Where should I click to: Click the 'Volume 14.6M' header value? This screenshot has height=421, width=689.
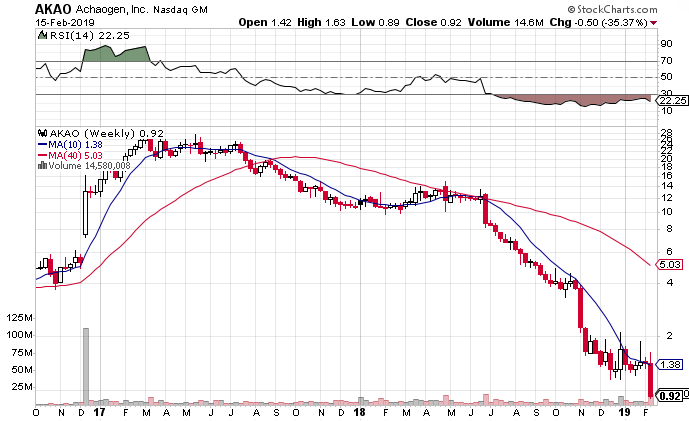coord(505,22)
